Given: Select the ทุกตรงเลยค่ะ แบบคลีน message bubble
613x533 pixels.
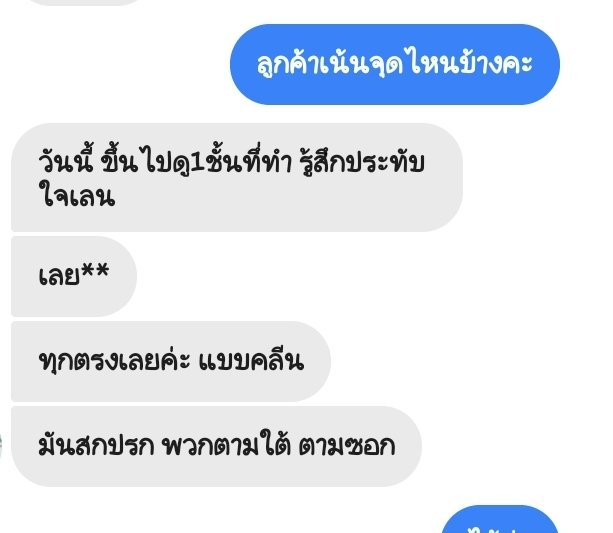Looking at the screenshot, I should tap(171, 361).
